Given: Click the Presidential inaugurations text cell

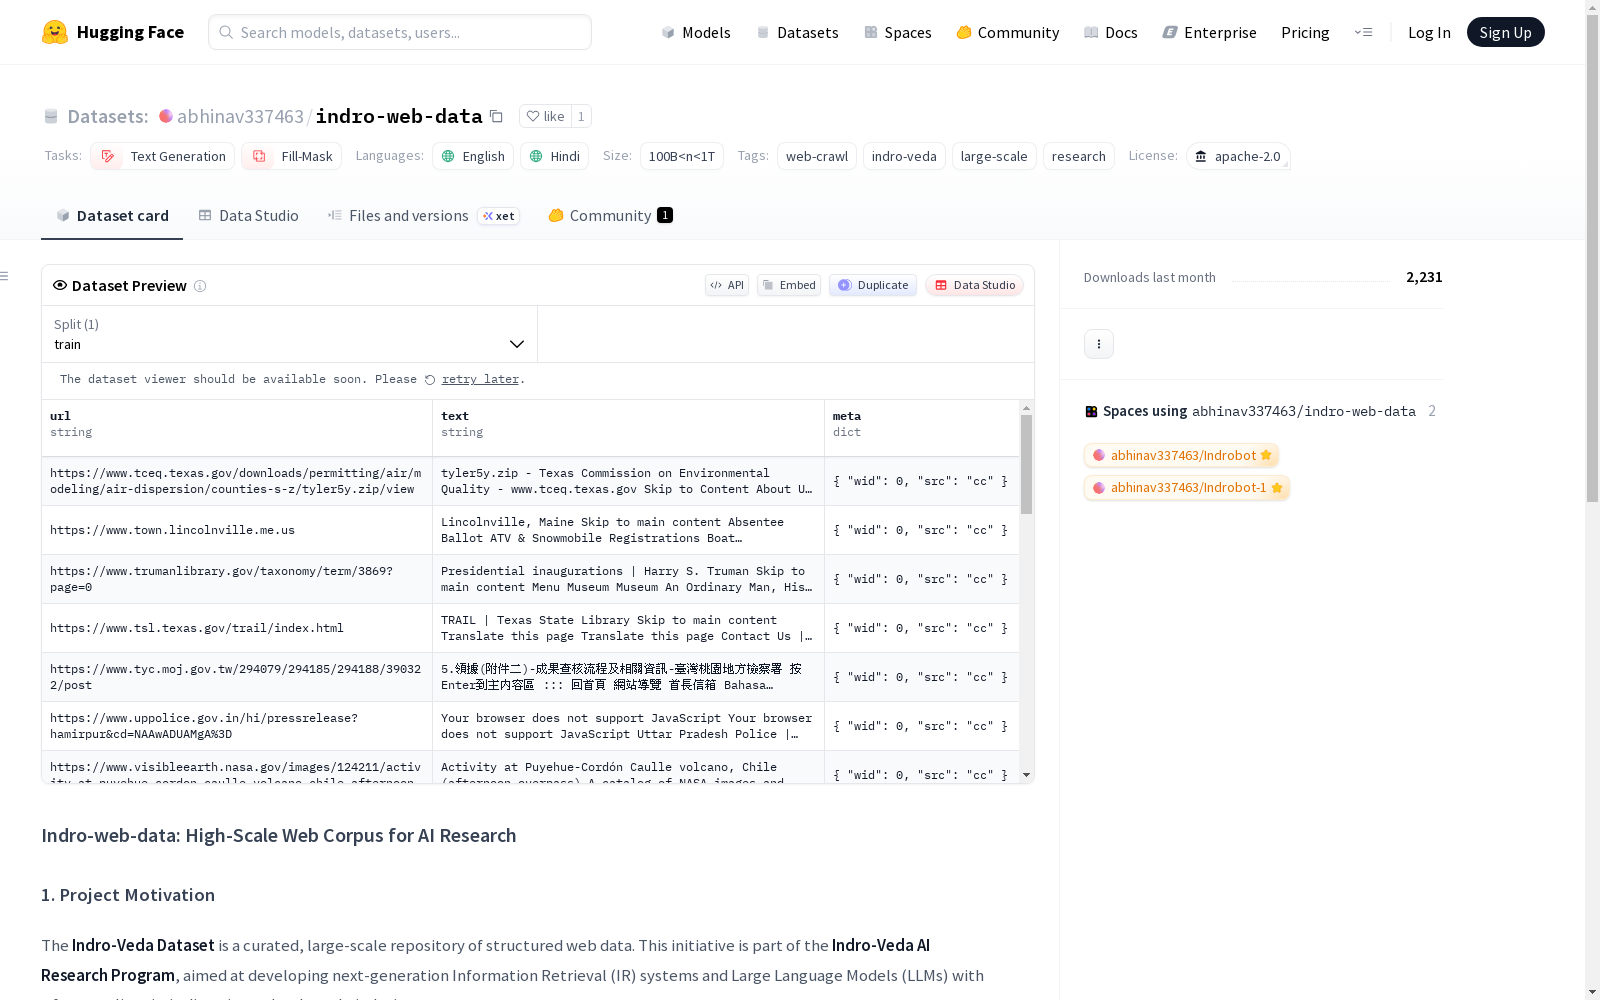Looking at the screenshot, I should (x=629, y=579).
